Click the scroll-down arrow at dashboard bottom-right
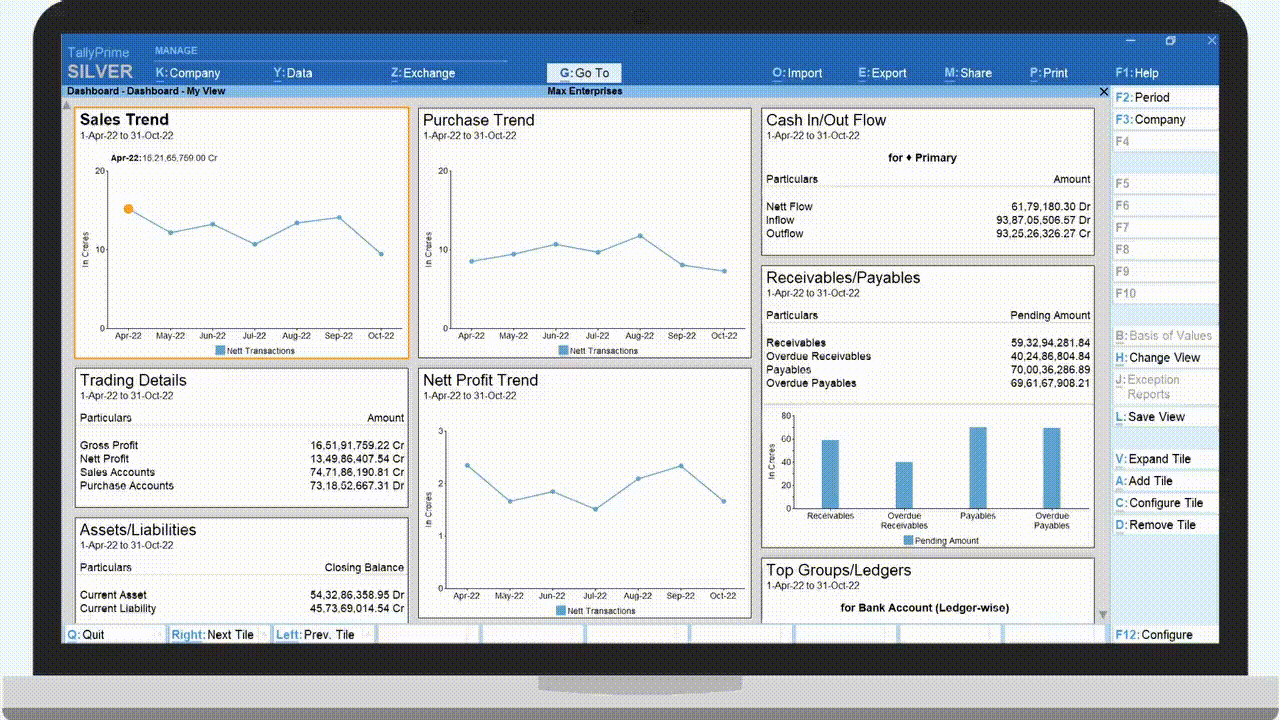 click(1103, 615)
